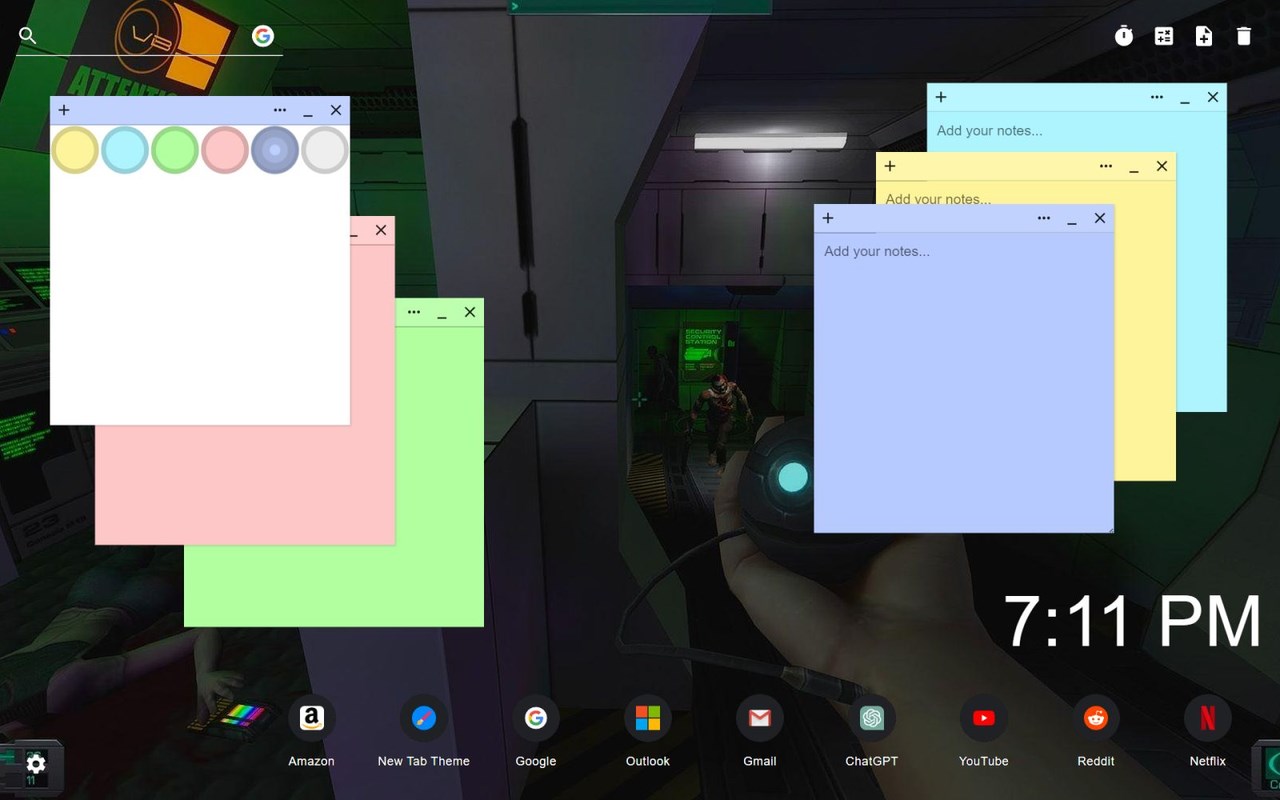
Task: Open the Amazon shortcut
Action: point(312,732)
